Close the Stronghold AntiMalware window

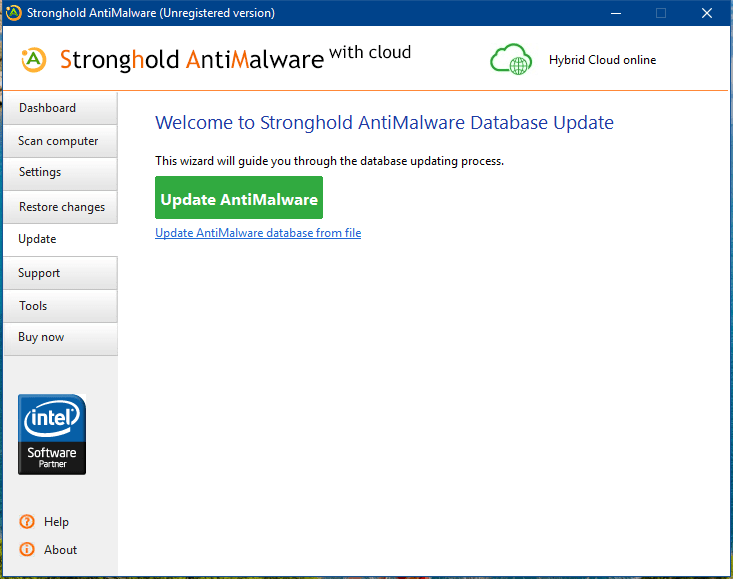(707, 13)
